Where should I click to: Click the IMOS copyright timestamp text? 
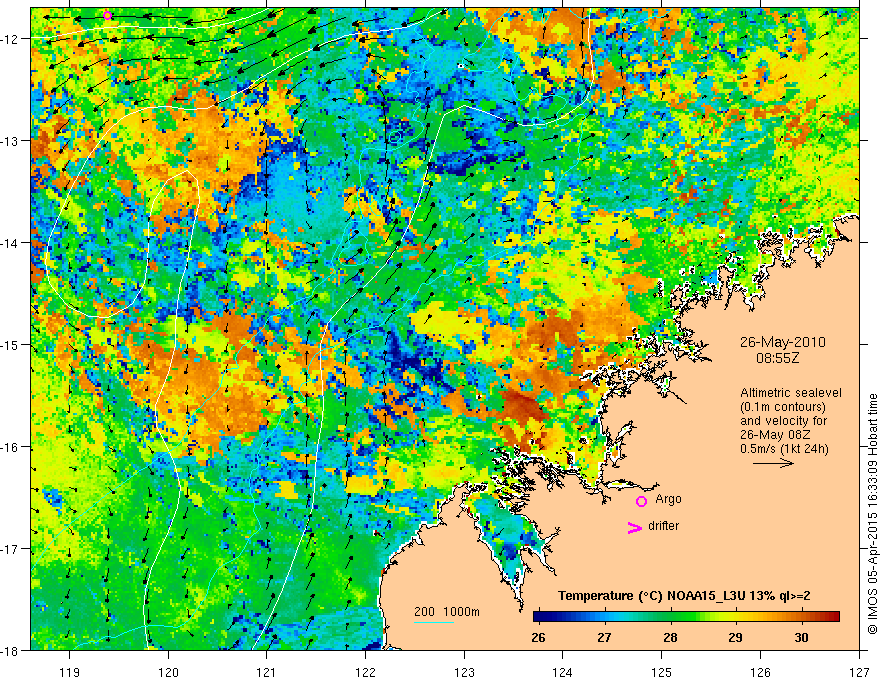(872, 513)
